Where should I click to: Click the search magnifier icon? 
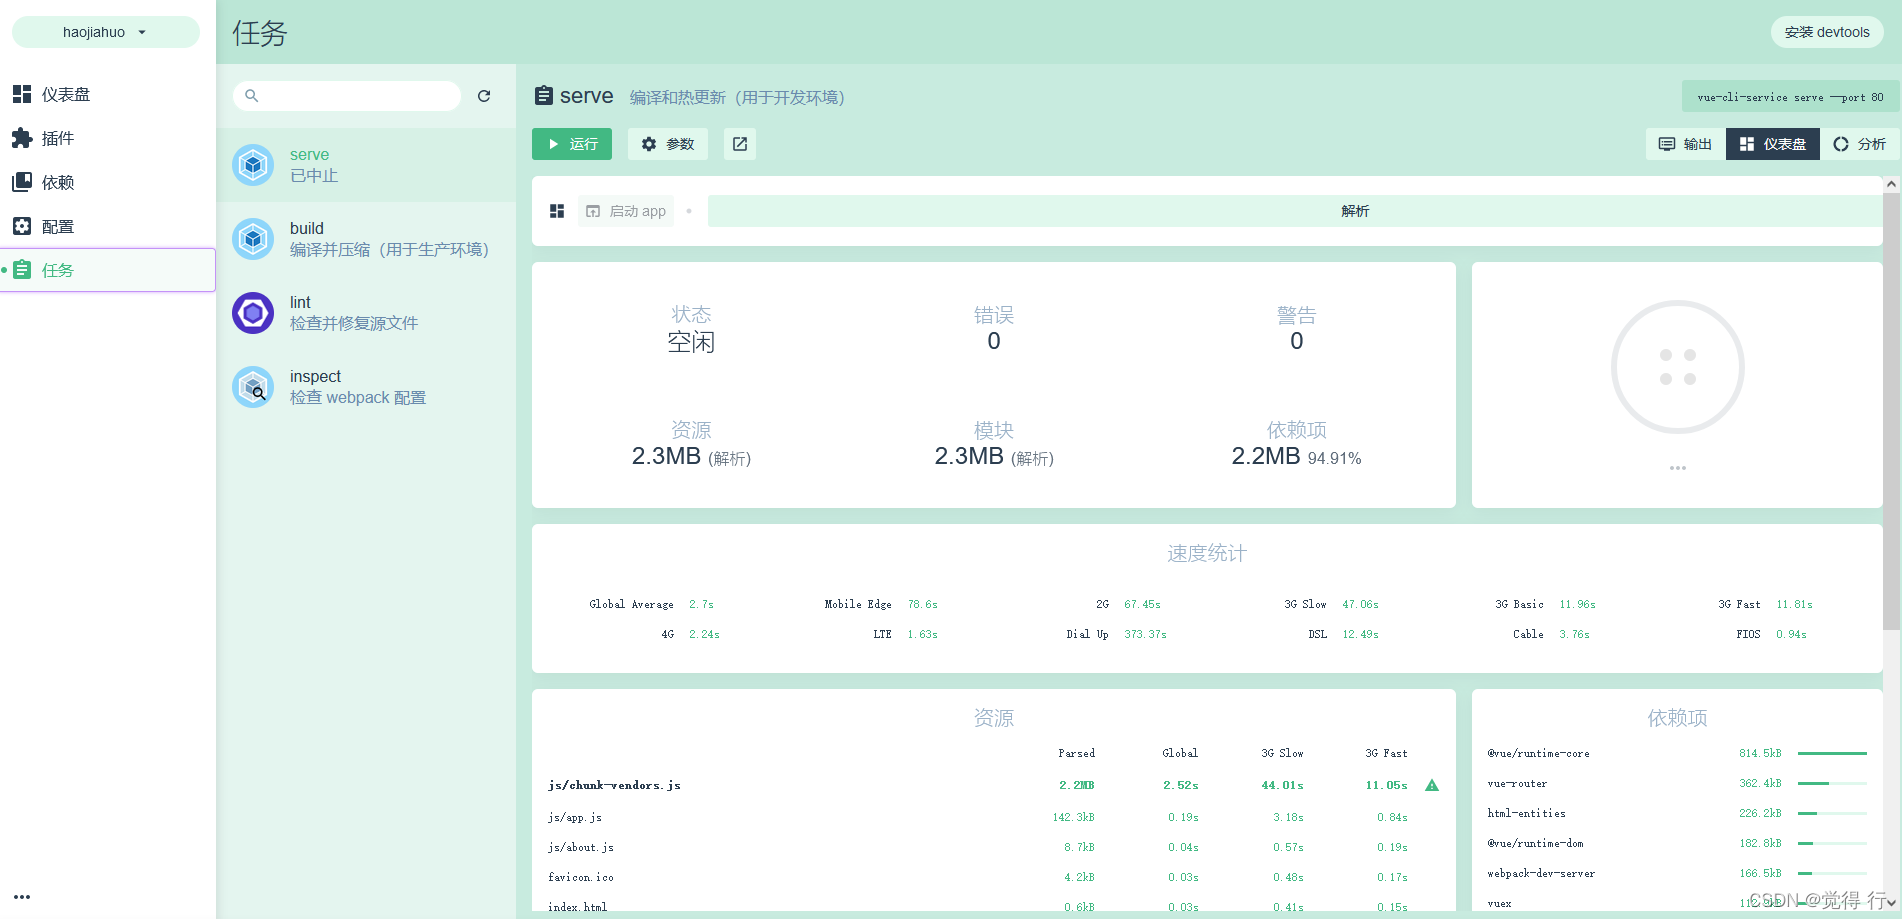pyautogui.click(x=252, y=96)
